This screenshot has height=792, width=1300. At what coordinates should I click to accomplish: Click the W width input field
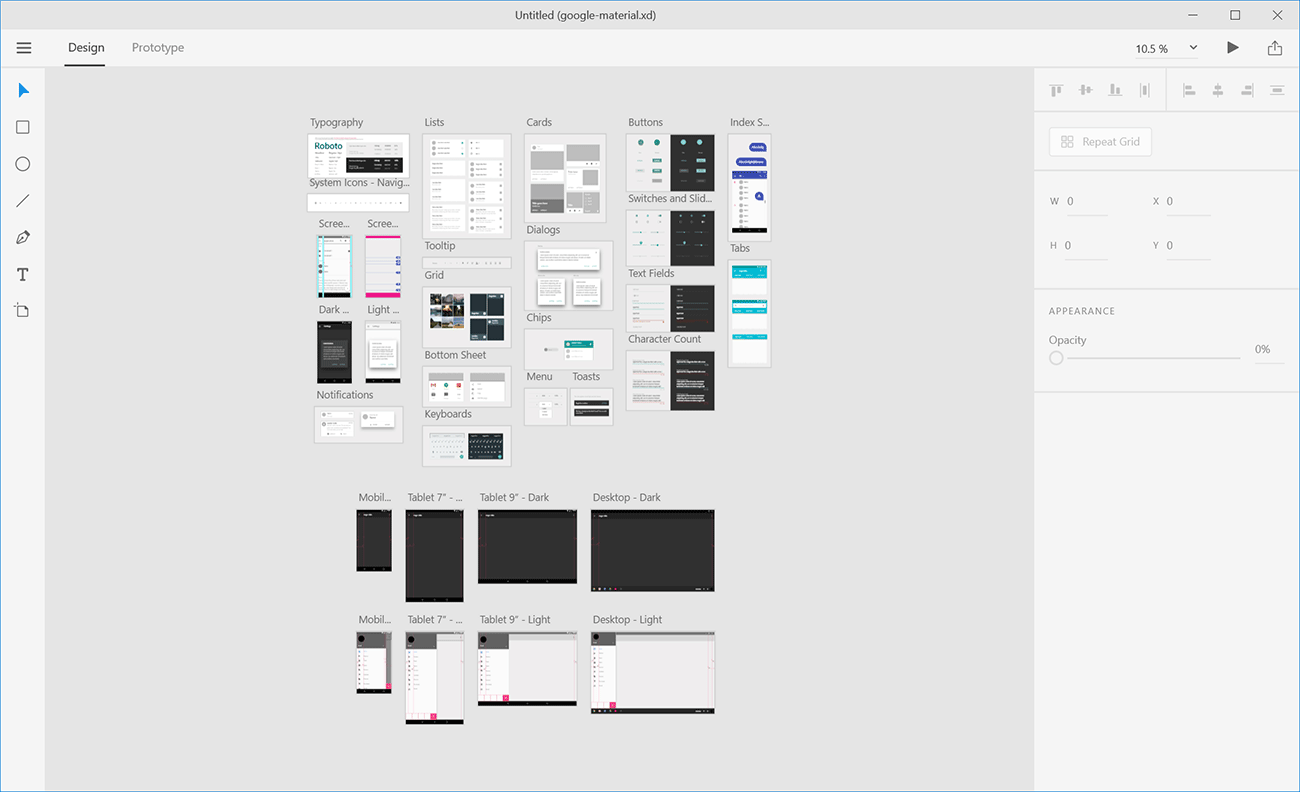1085,201
